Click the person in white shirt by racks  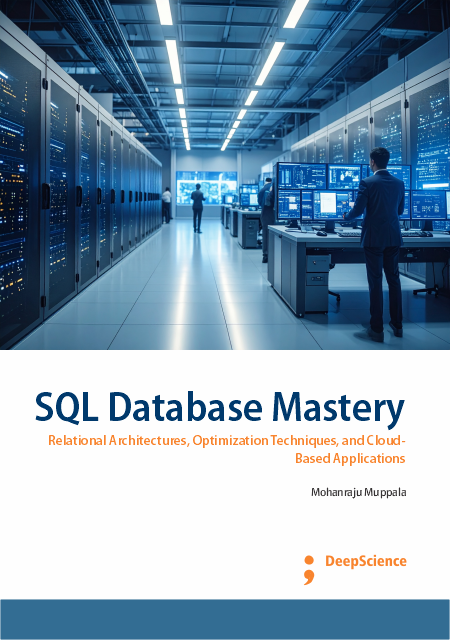click(167, 205)
